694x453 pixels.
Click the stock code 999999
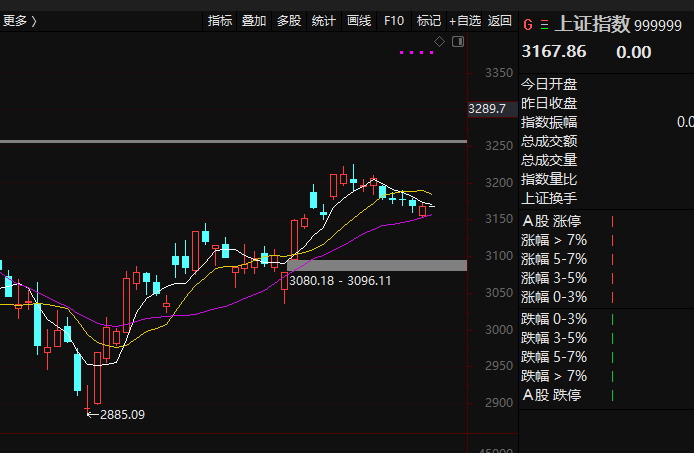[x=658, y=26]
